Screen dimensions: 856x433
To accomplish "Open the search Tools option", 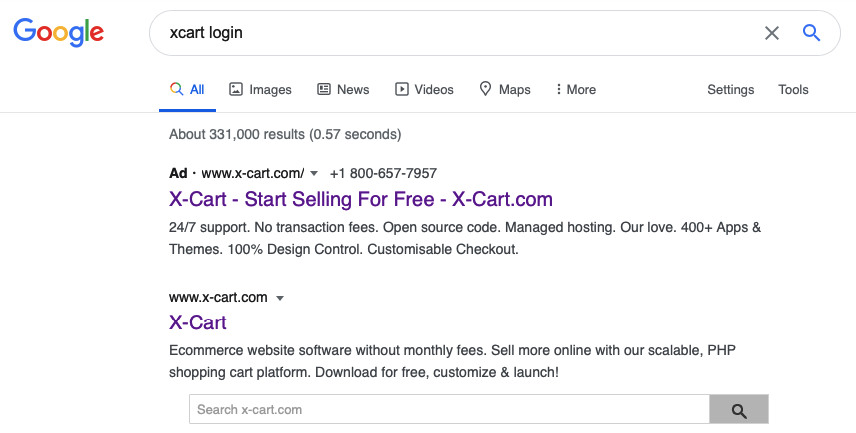I will click(793, 90).
